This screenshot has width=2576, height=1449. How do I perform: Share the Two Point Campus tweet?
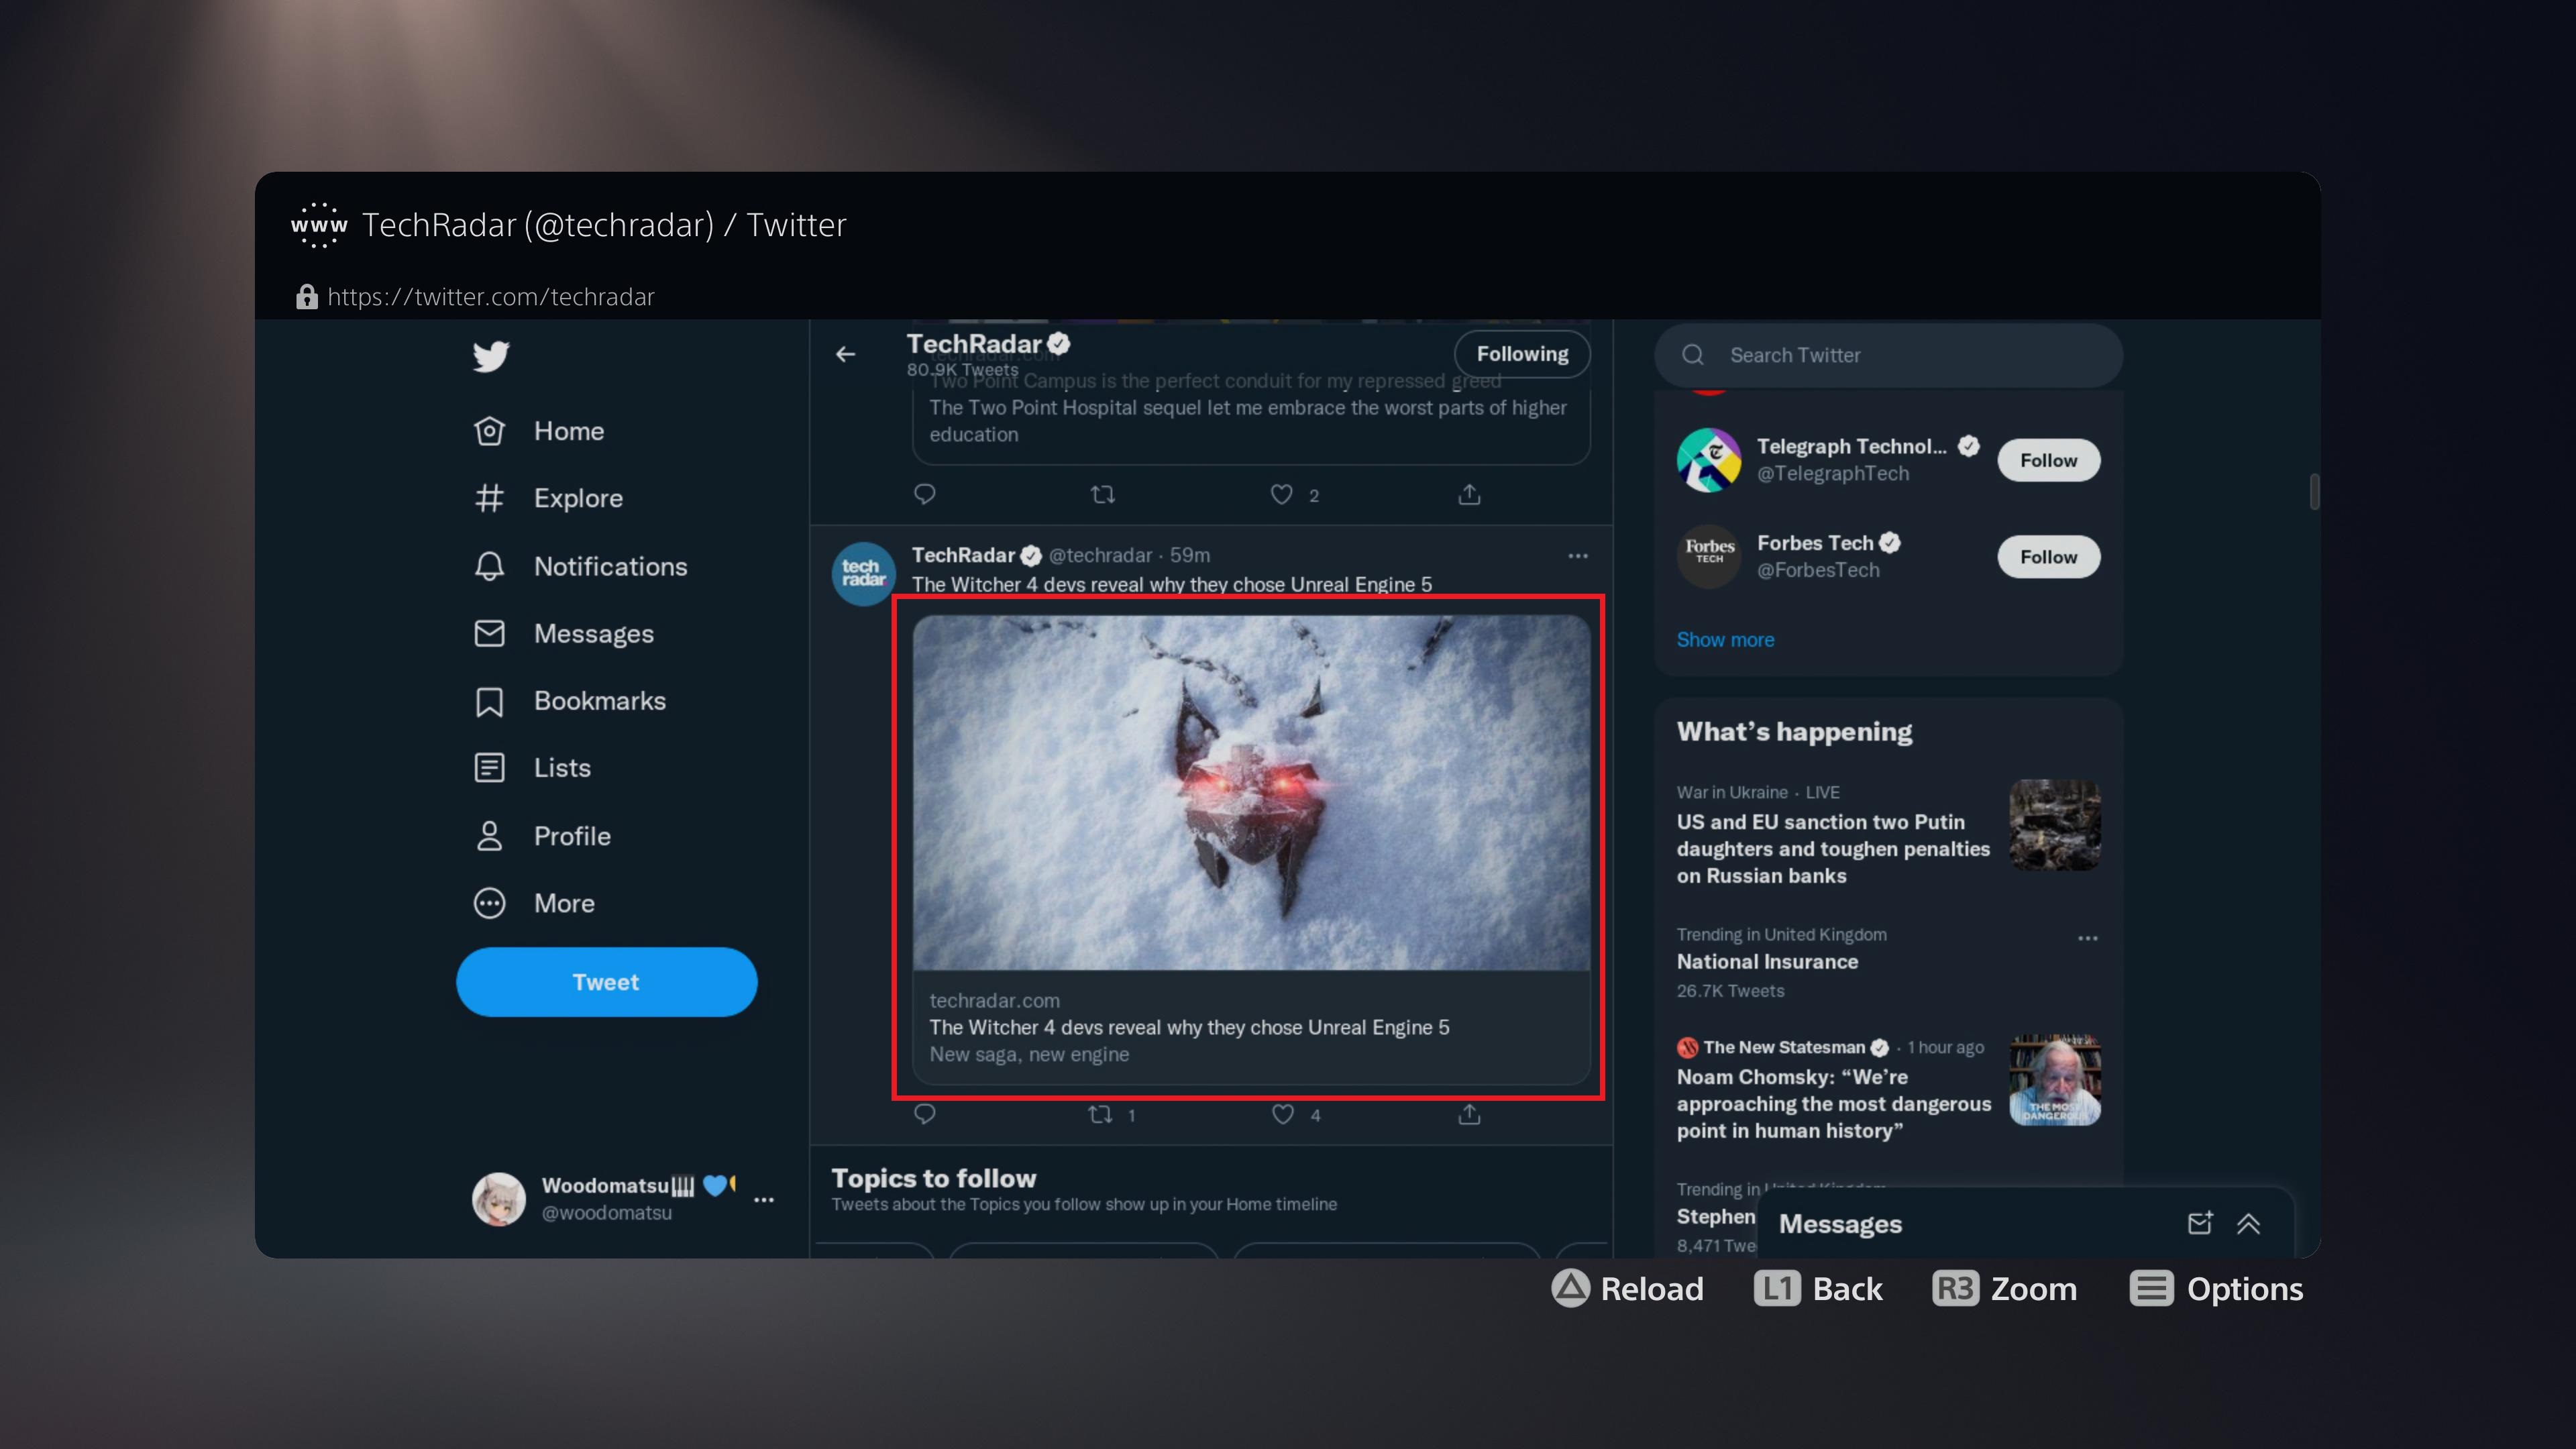(1469, 494)
